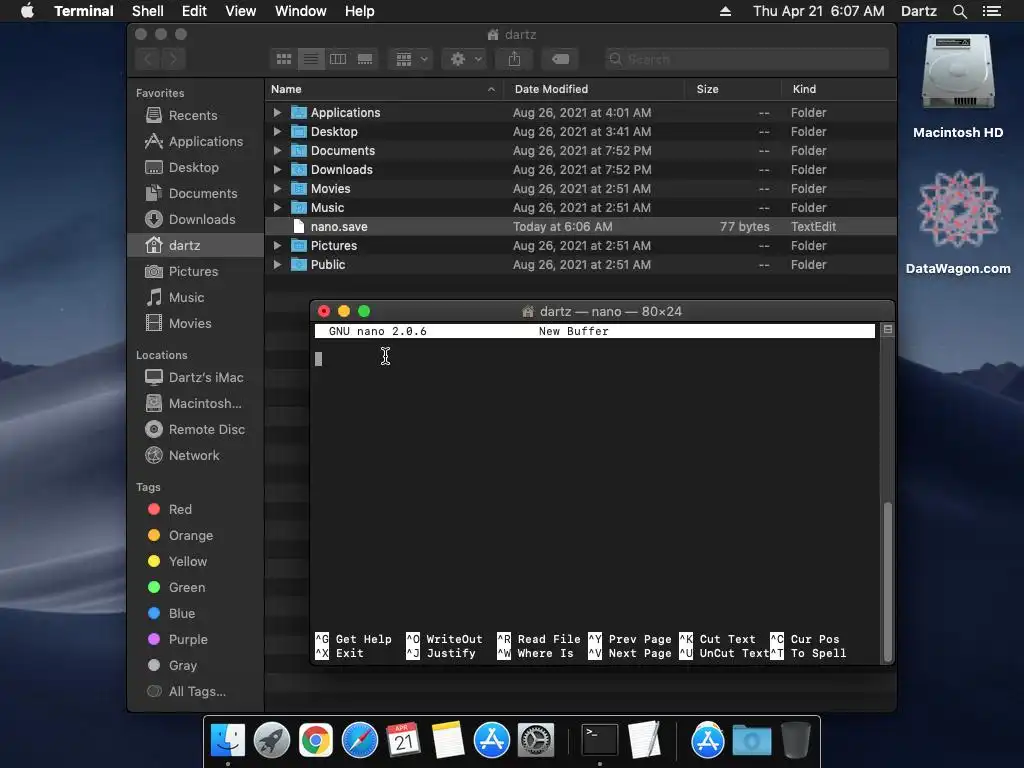Sort by the Size column header
Viewport: 1024px width, 768px height.
pos(733,89)
